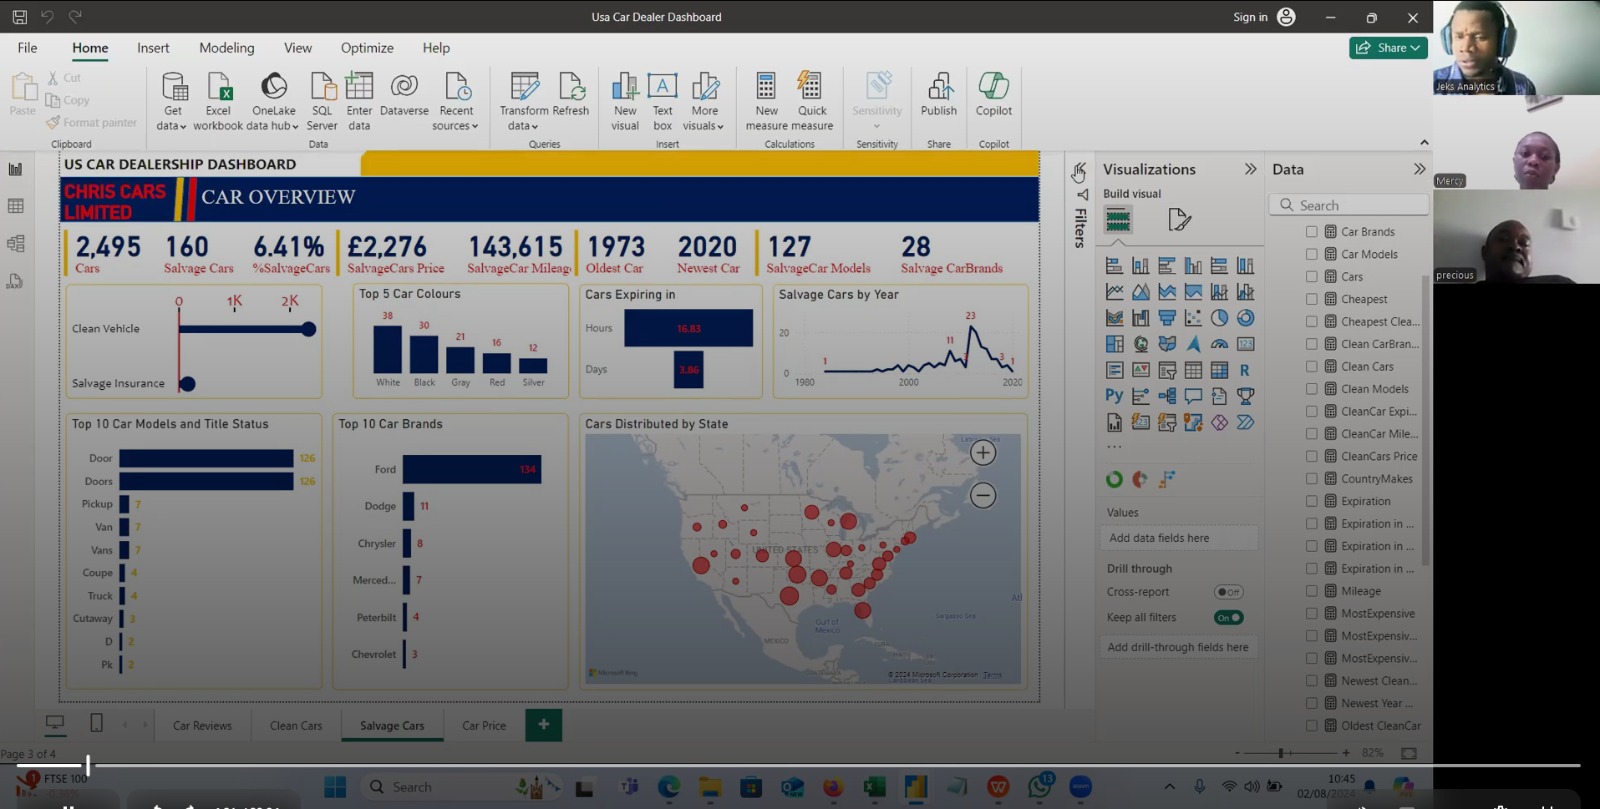Click the Search box in Data pane
The image size is (1600, 809).
point(1350,205)
